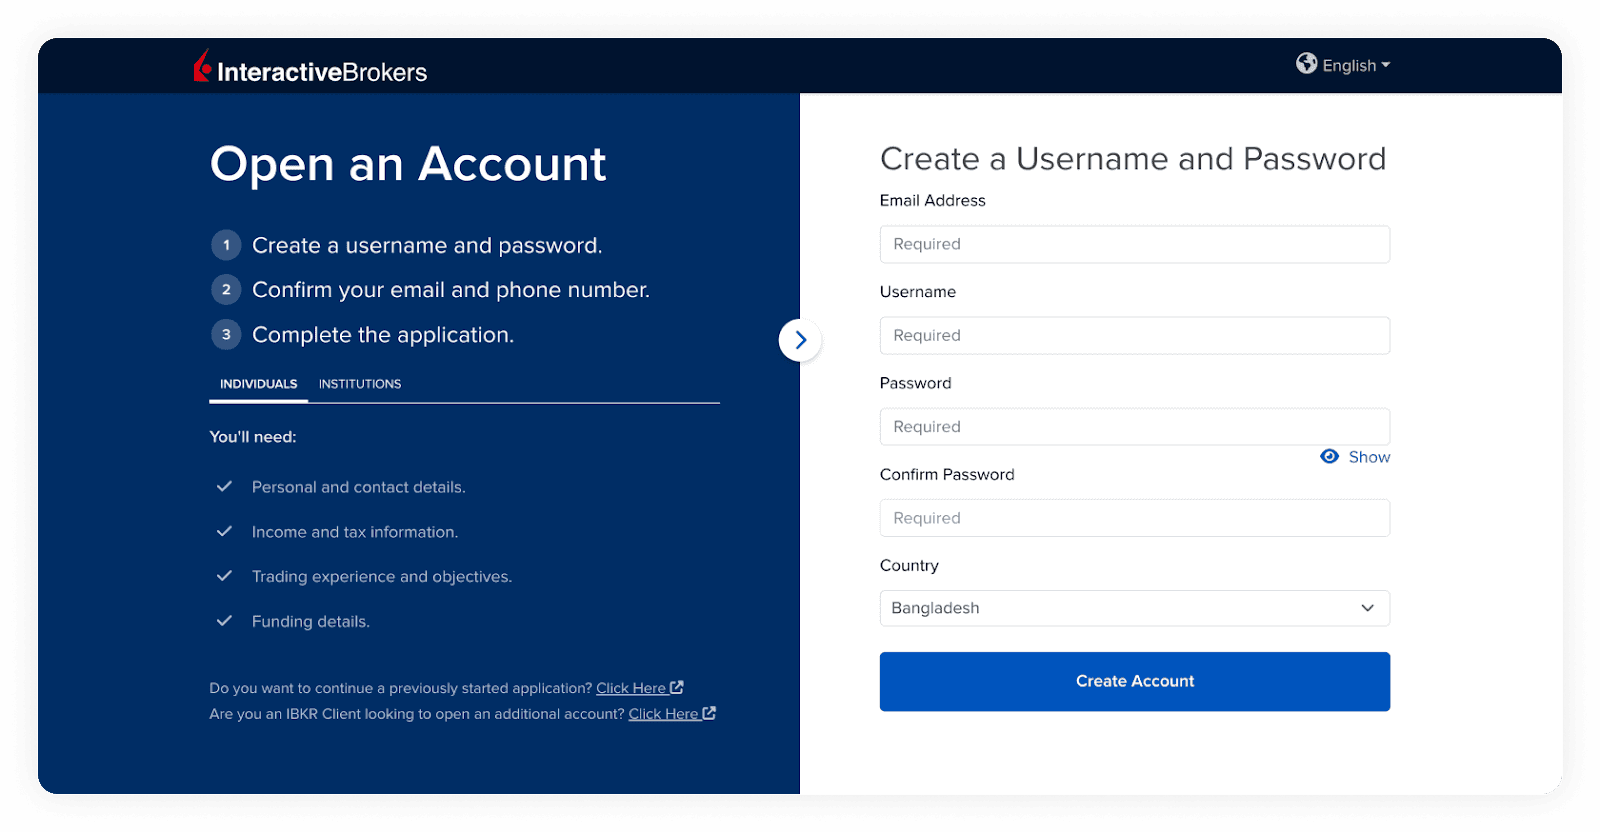
Task: Switch to the Institutions tab
Action: coord(360,384)
